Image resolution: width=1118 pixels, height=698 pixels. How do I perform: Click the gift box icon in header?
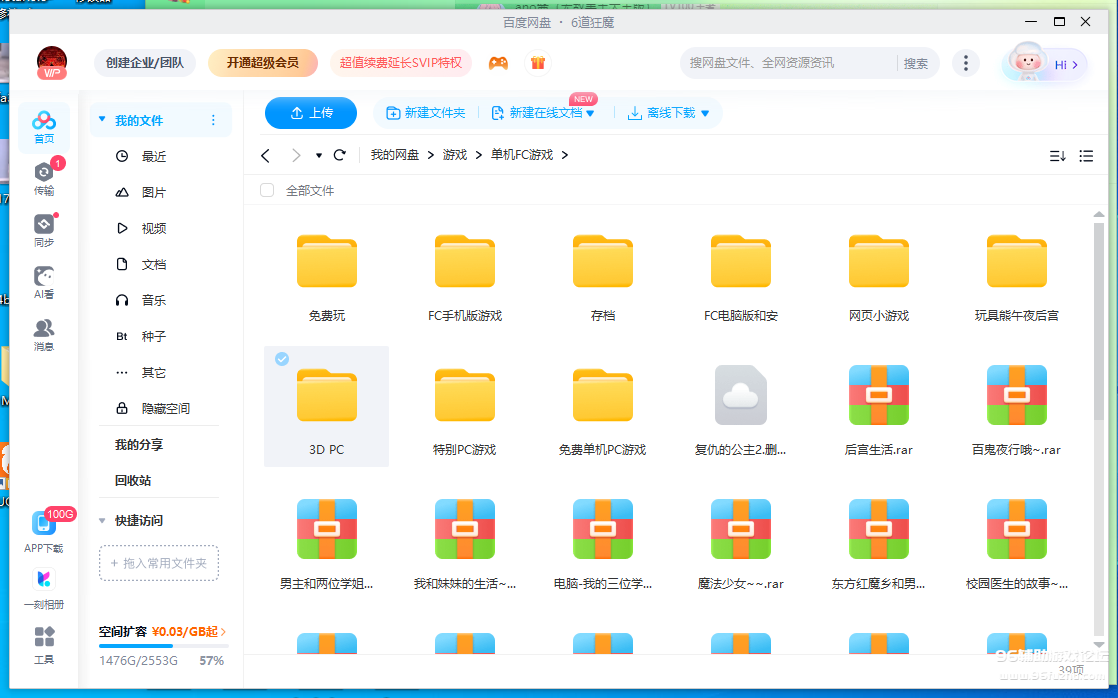point(538,63)
